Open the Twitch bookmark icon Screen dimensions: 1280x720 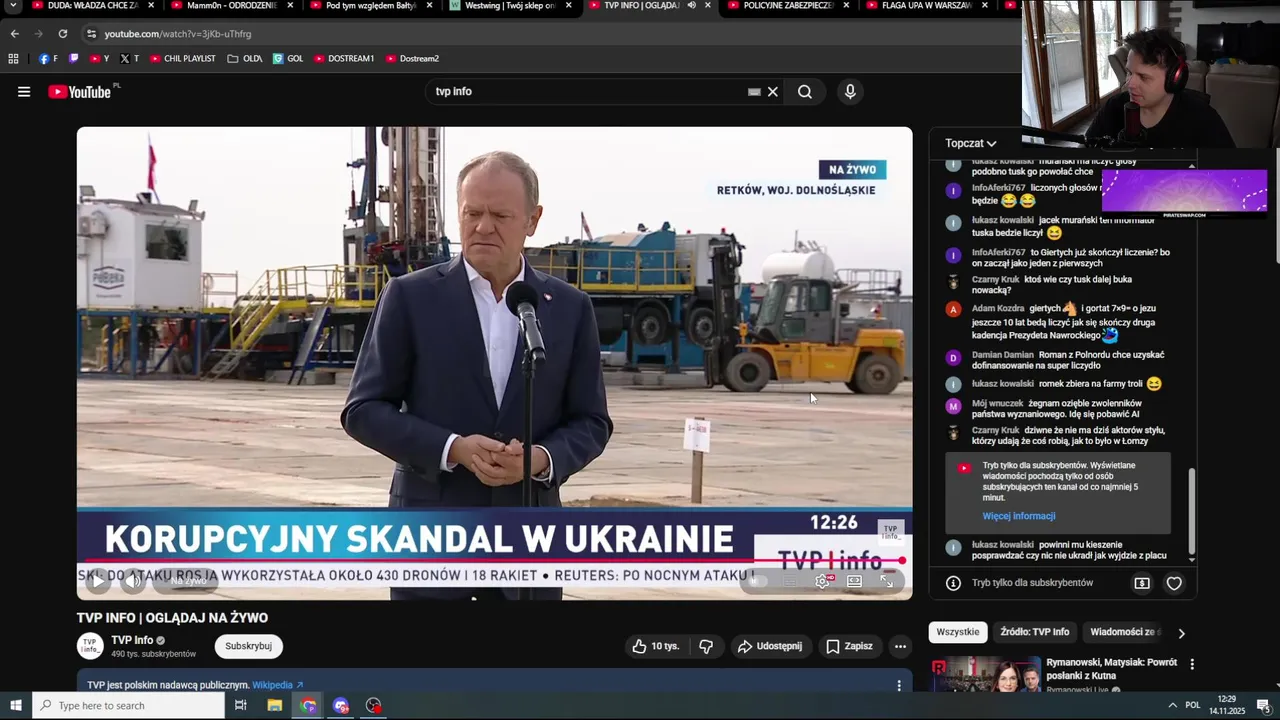click(x=74, y=58)
